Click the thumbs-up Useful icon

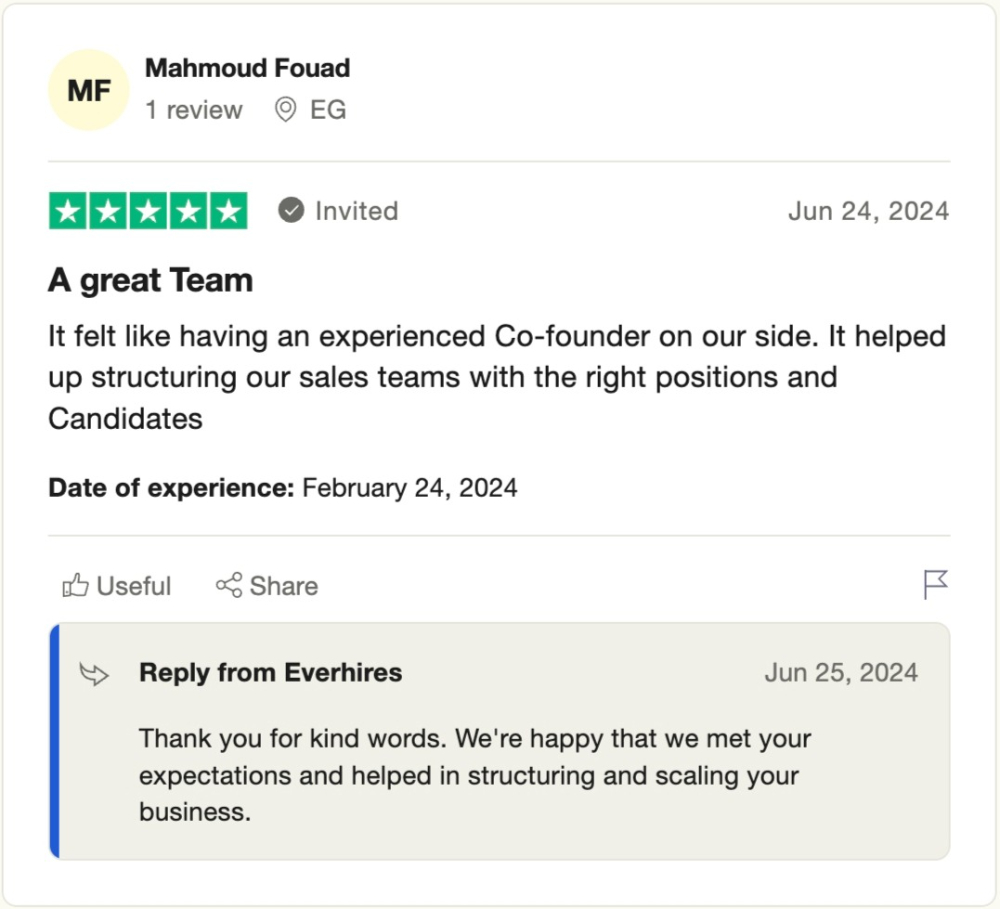(75, 586)
